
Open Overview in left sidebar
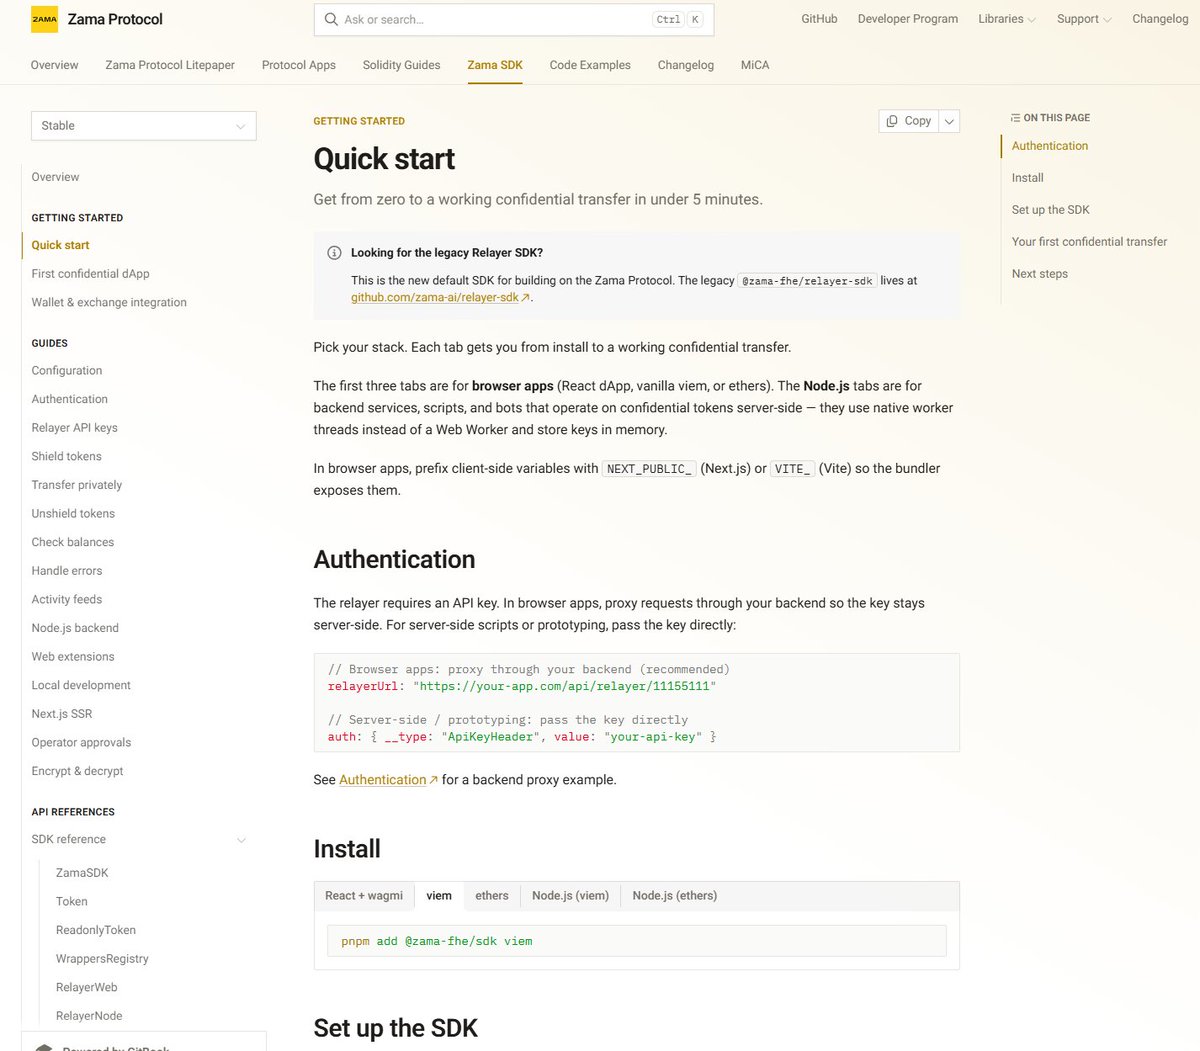pyautogui.click(x=55, y=177)
